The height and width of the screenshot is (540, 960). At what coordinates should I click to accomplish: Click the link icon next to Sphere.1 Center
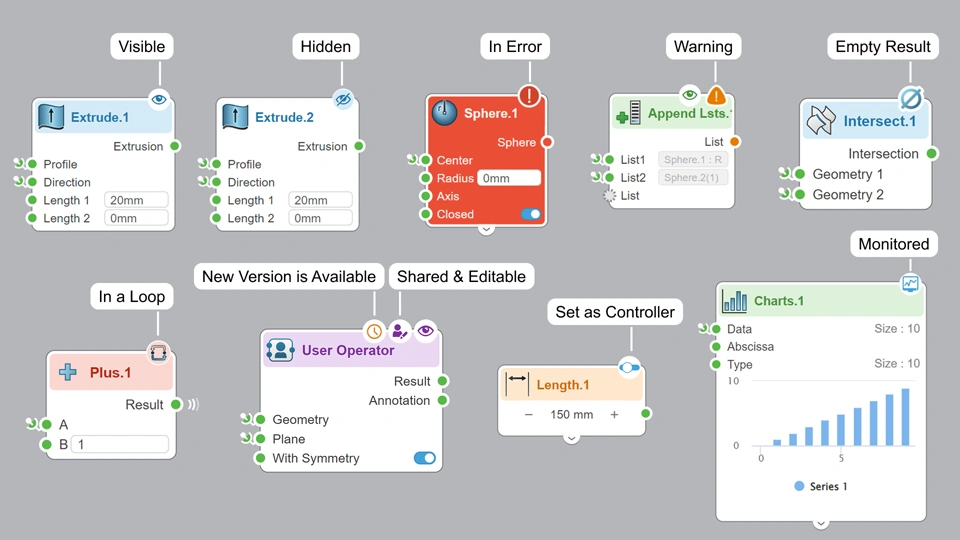(413, 160)
